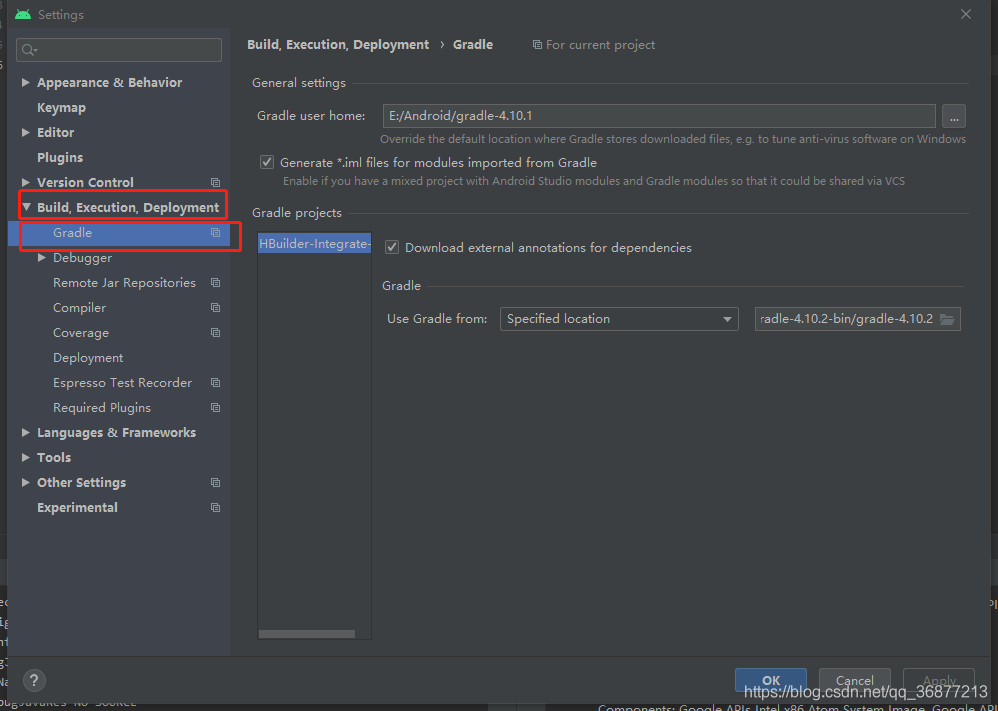Click the project-level icon beside Gradle
The image size is (998, 711).
pos(215,233)
